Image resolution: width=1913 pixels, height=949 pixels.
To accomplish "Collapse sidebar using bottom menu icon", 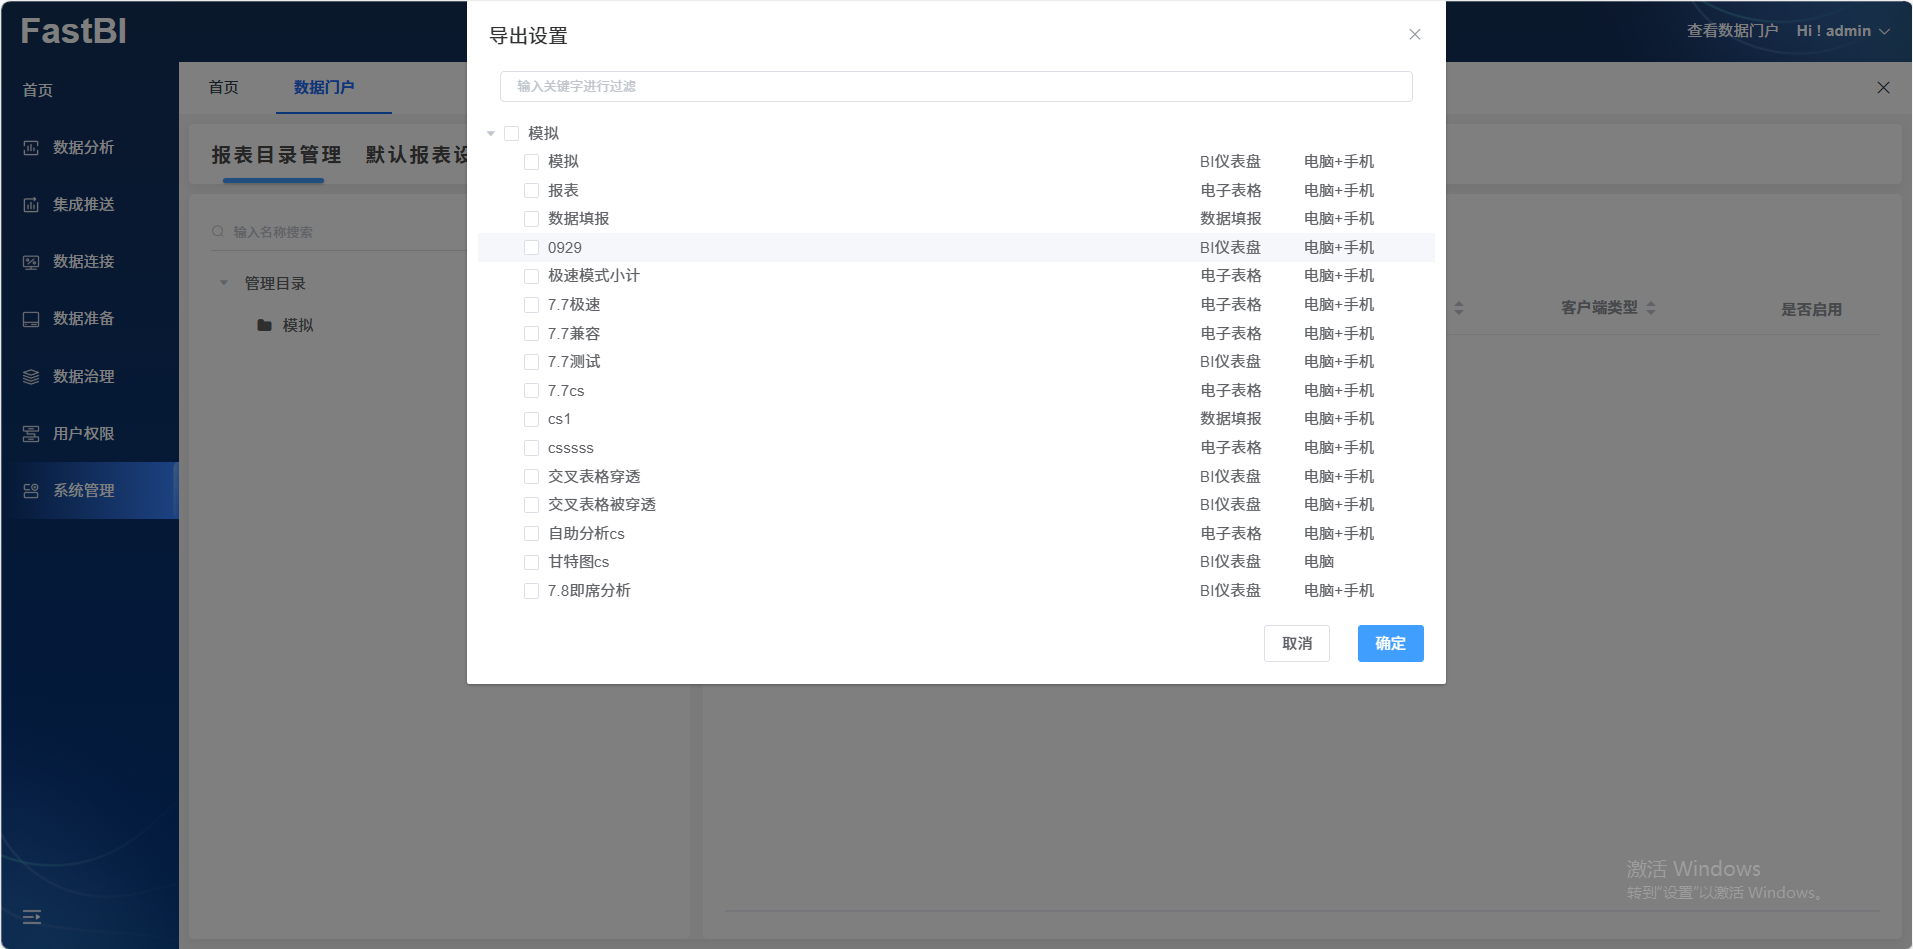I will point(32,917).
